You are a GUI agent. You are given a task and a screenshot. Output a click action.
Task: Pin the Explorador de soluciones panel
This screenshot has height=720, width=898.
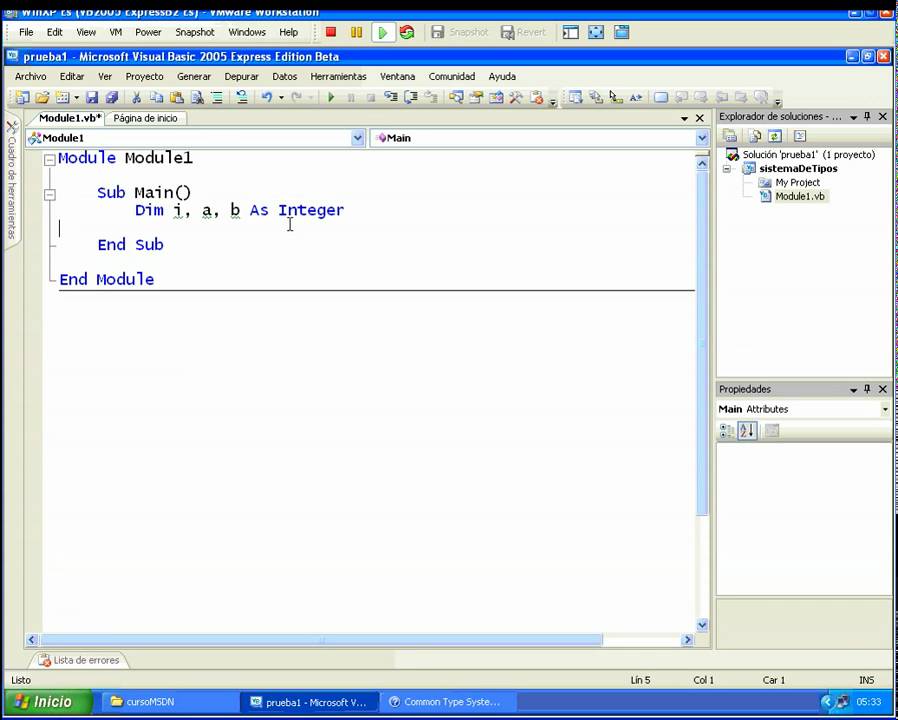point(867,116)
